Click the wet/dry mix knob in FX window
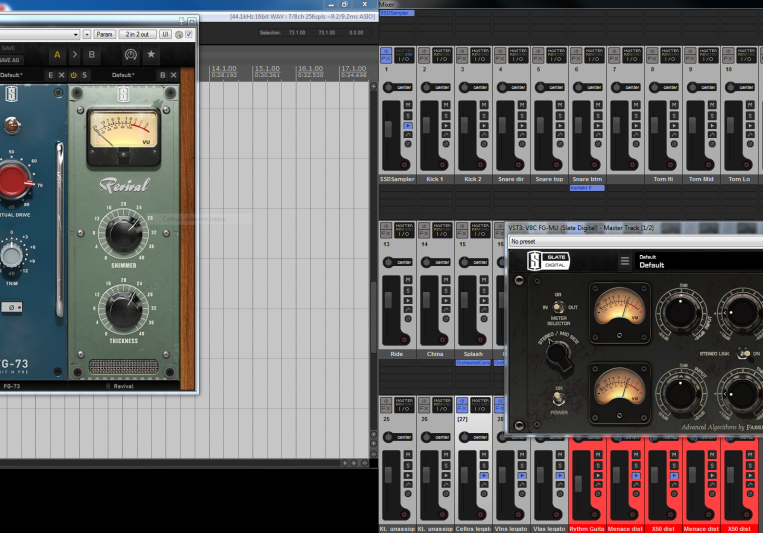This screenshot has width=763, height=533. [179, 35]
